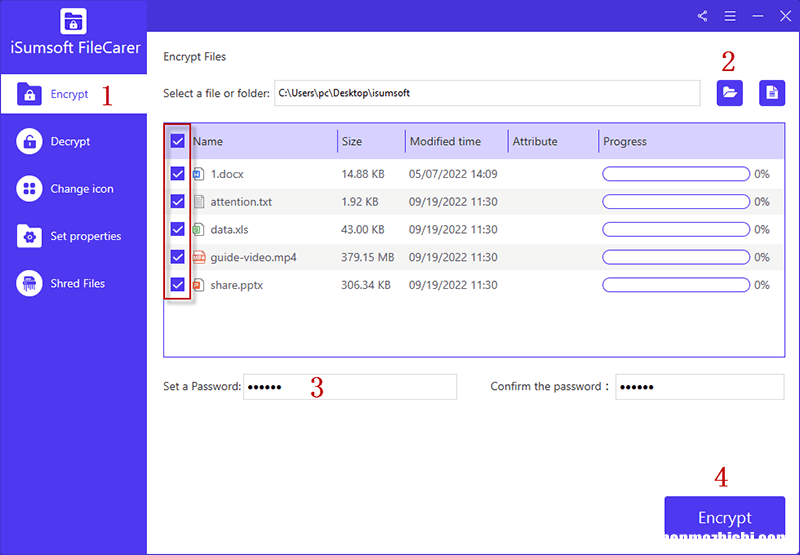Click the share.pptx presentation file icon
The height and width of the screenshot is (555, 800).
click(x=198, y=284)
